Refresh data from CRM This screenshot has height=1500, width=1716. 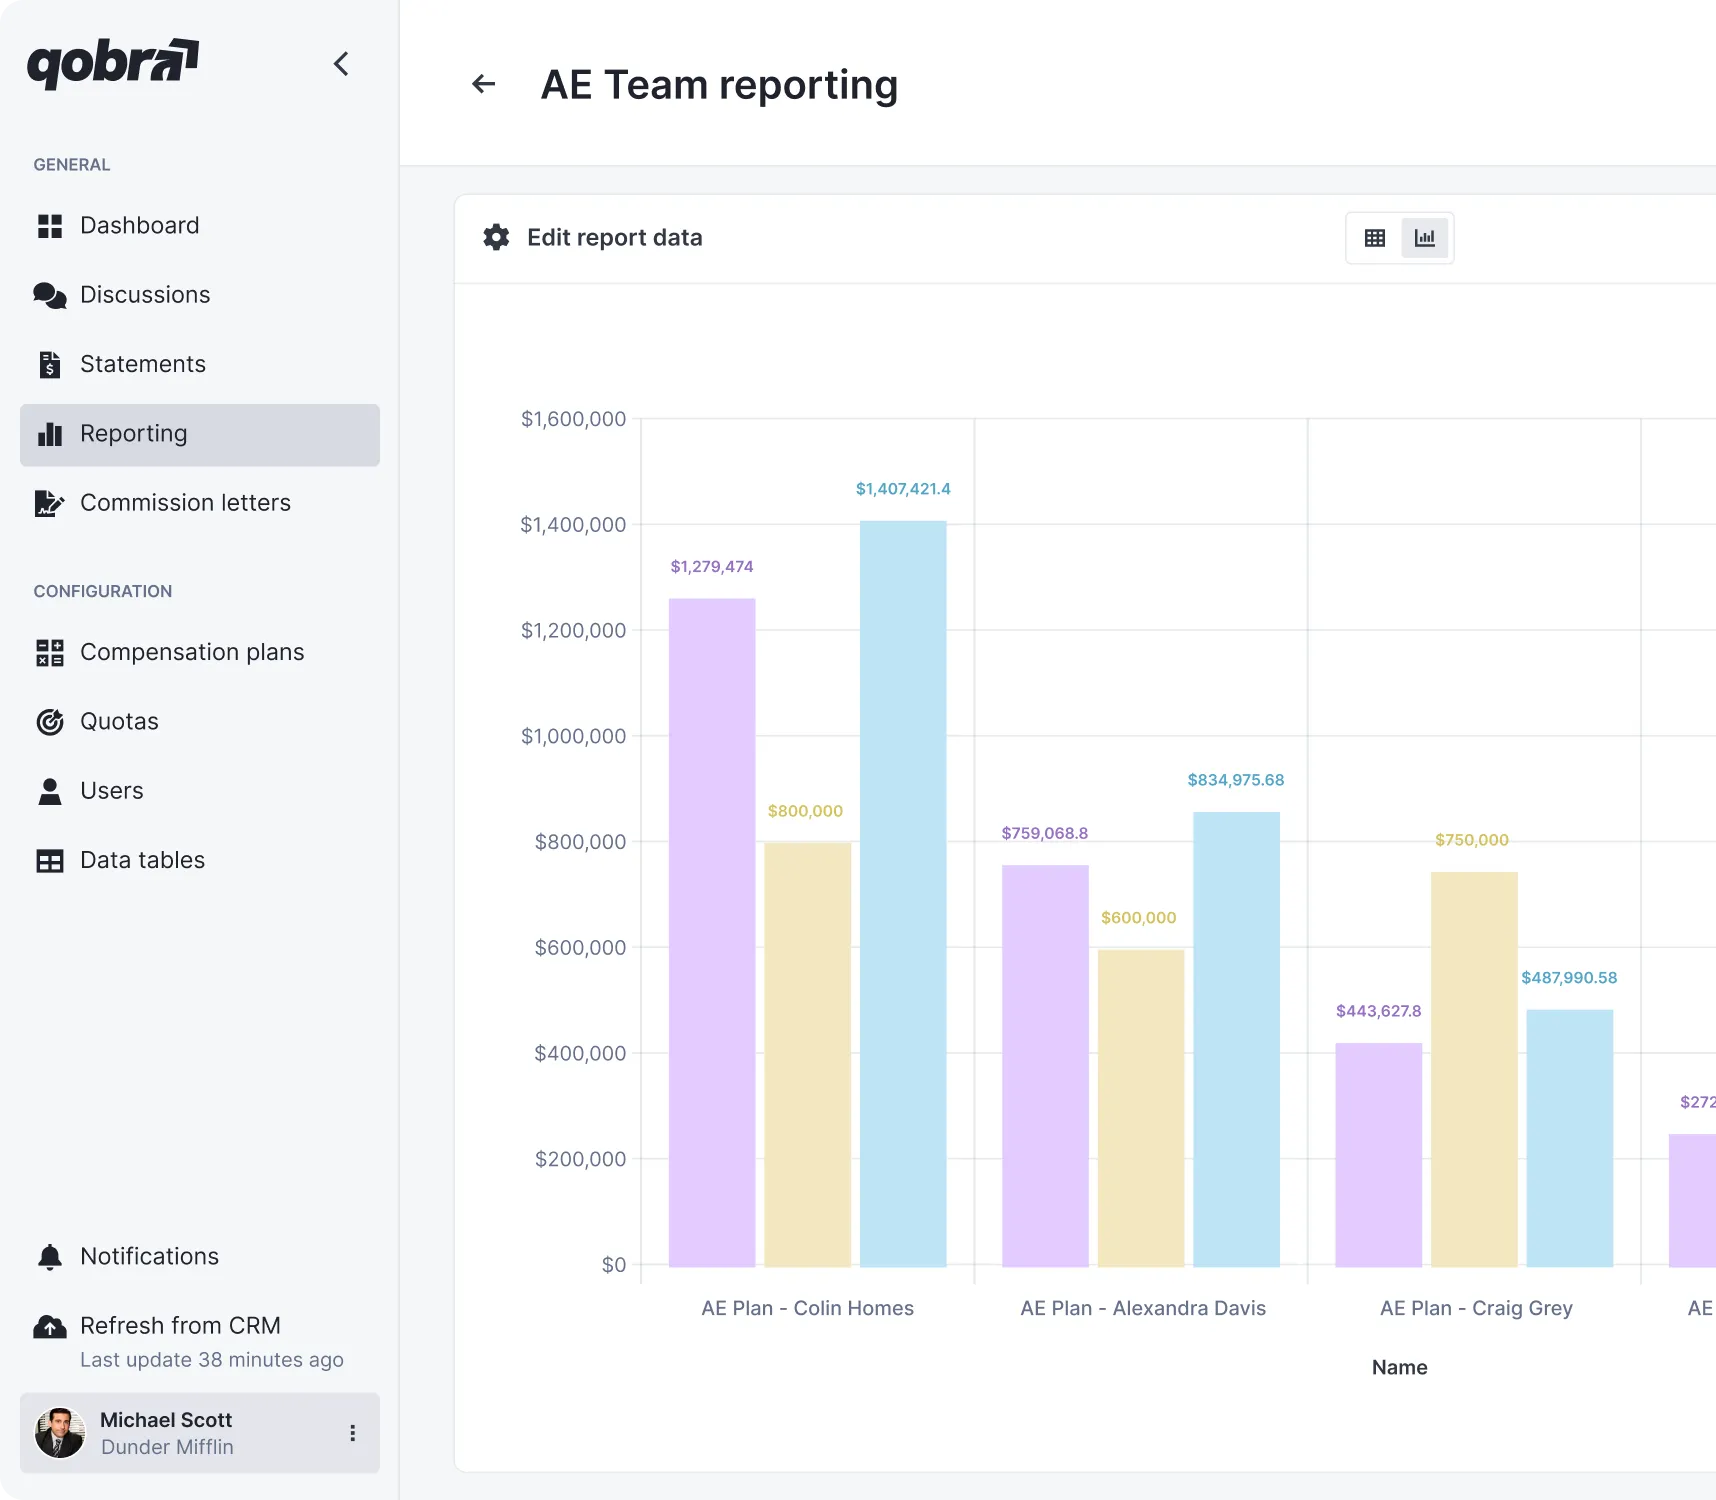pos(180,1325)
